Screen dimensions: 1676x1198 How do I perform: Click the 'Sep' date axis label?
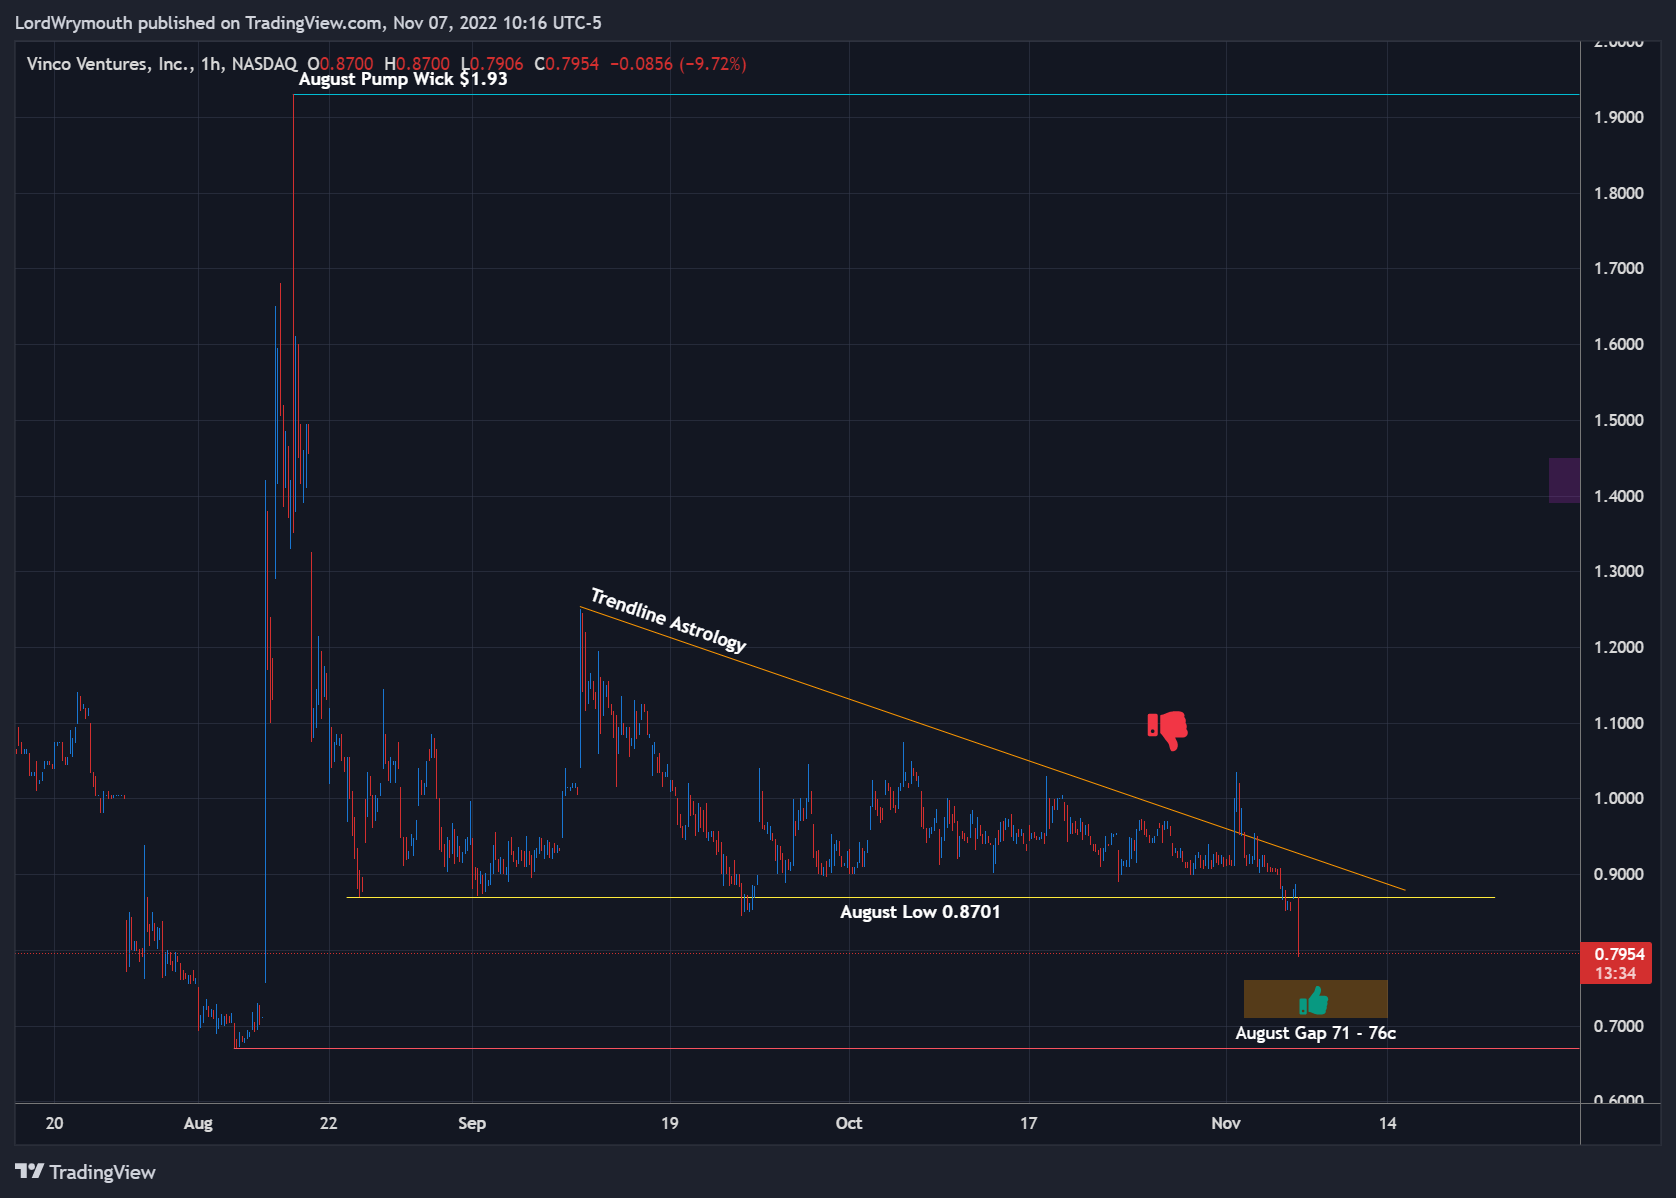(x=472, y=1123)
